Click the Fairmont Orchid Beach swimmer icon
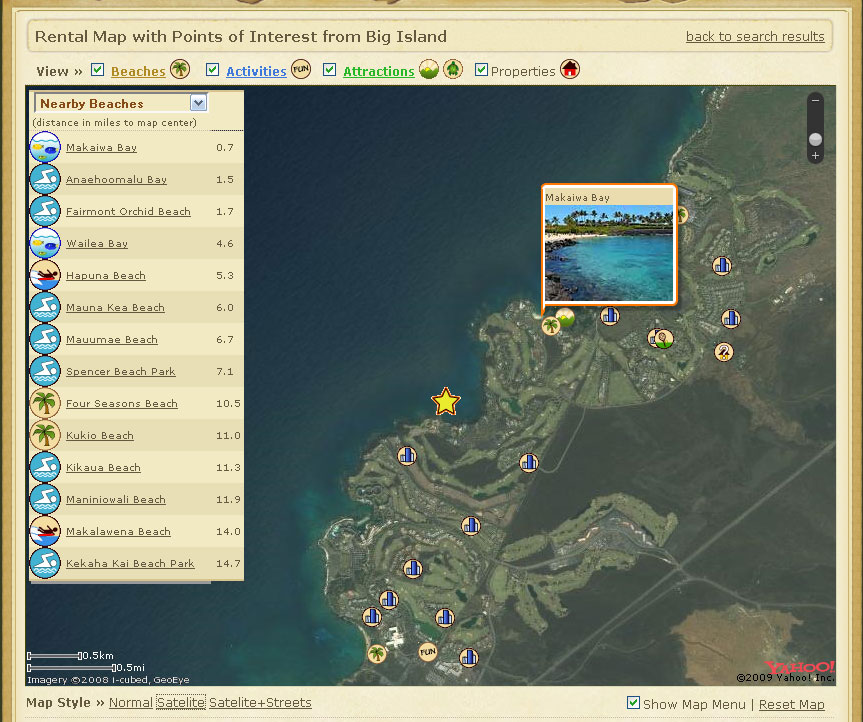The width and height of the screenshot is (863, 722). click(x=45, y=211)
